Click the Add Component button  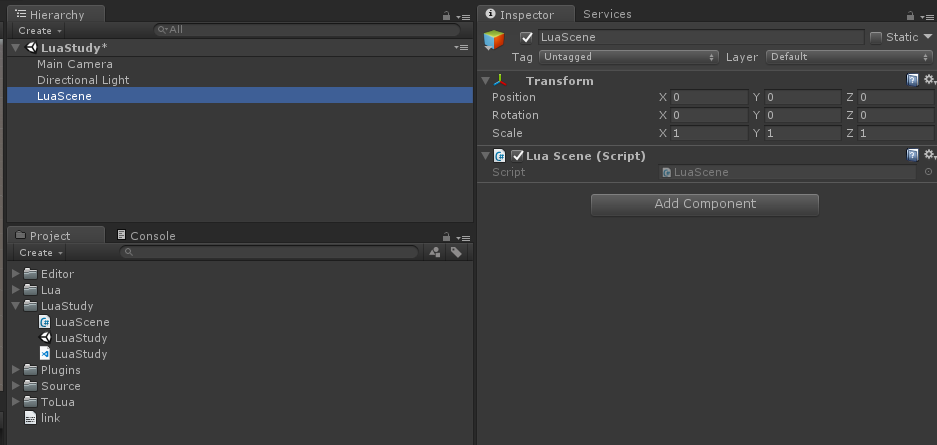pos(705,204)
